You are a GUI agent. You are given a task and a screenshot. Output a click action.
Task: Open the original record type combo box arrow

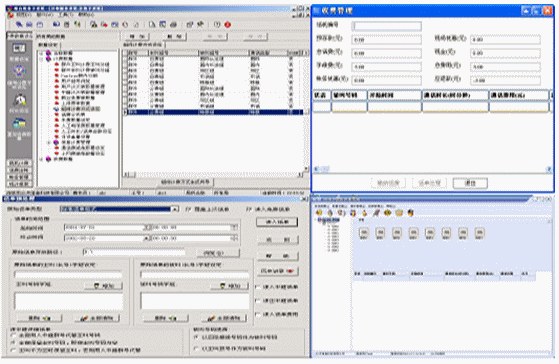tap(175, 209)
